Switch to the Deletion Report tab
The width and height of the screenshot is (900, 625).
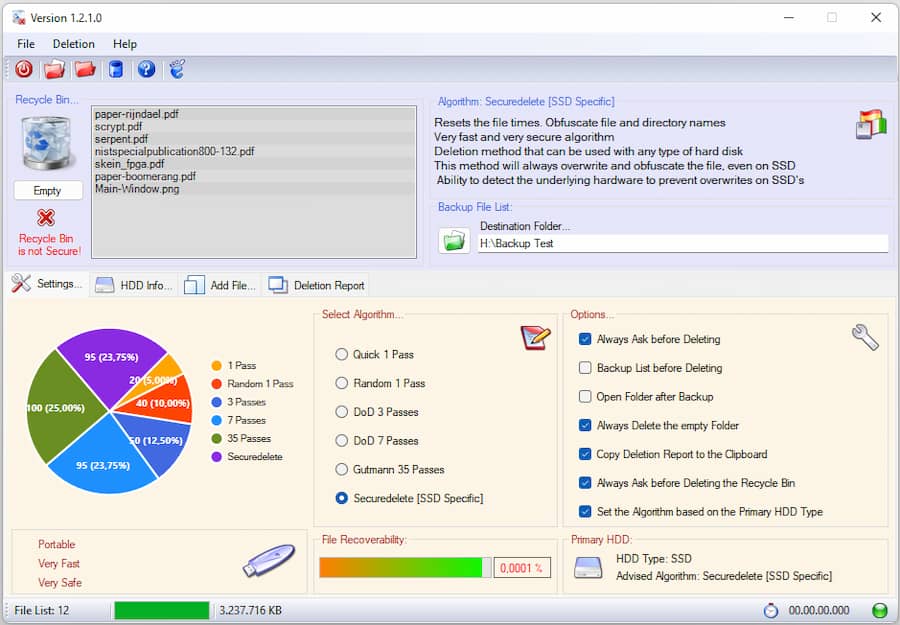click(316, 285)
